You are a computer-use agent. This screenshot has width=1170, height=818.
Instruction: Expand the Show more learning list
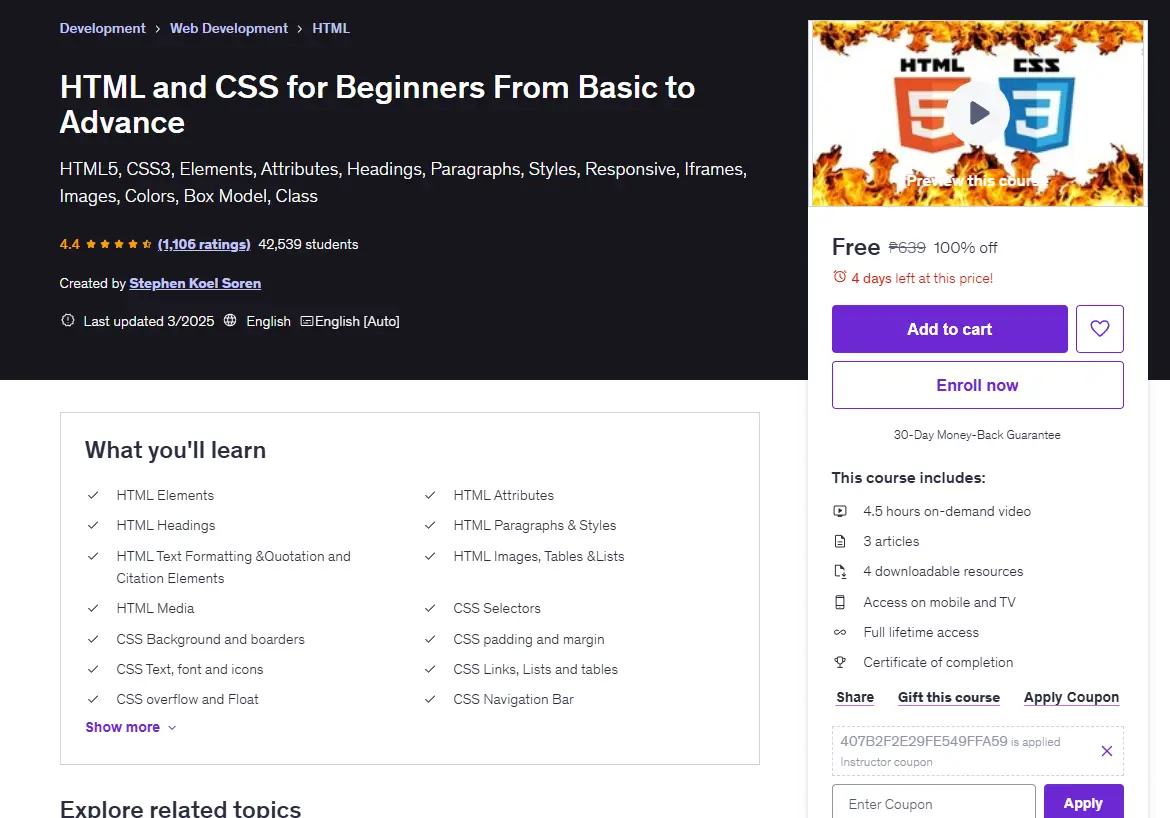click(x=131, y=727)
